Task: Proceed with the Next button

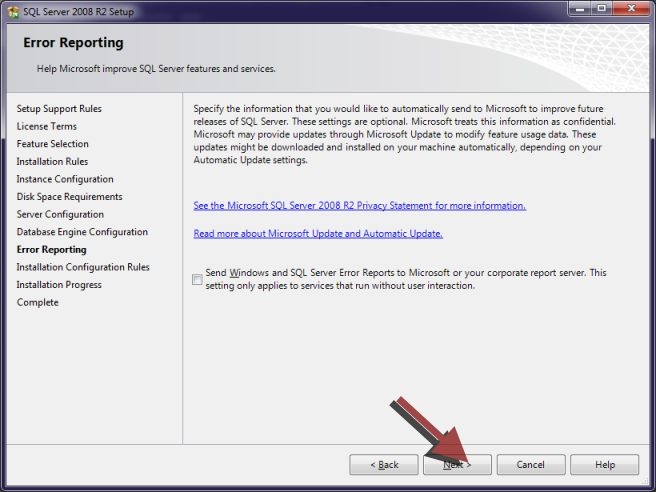Action: pos(457,464)
